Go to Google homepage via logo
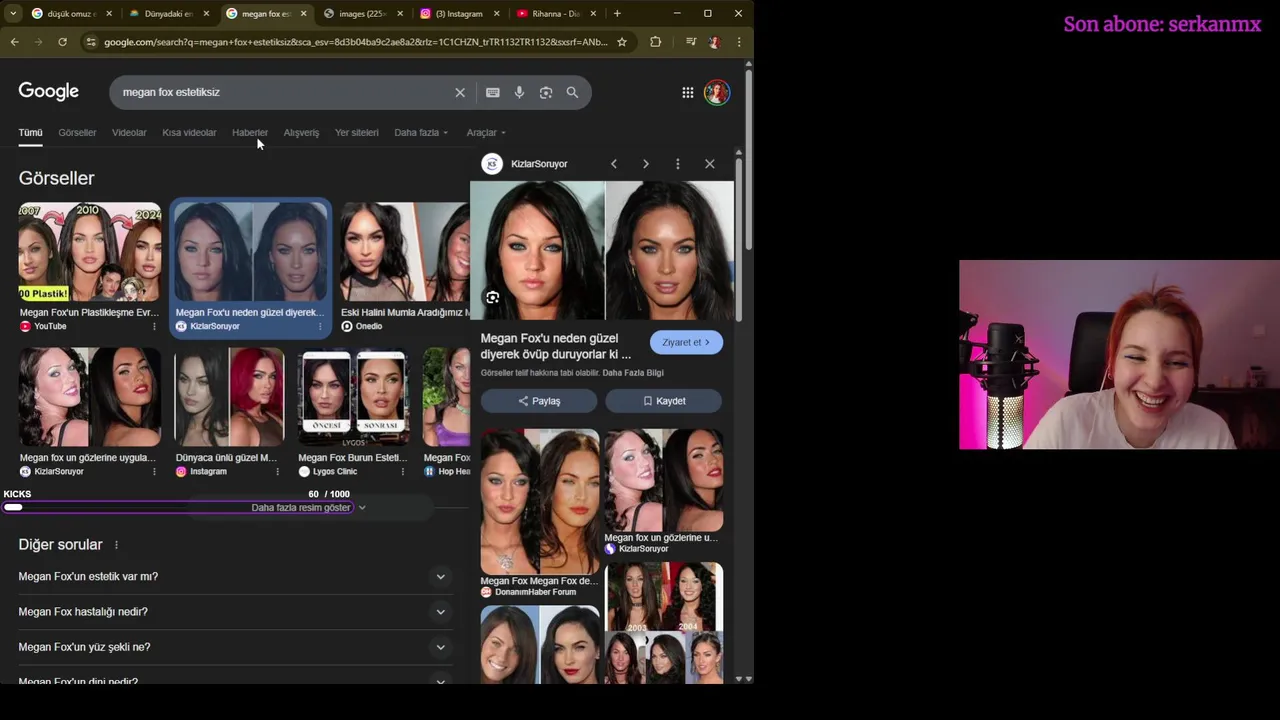 [x=48, y=91]
